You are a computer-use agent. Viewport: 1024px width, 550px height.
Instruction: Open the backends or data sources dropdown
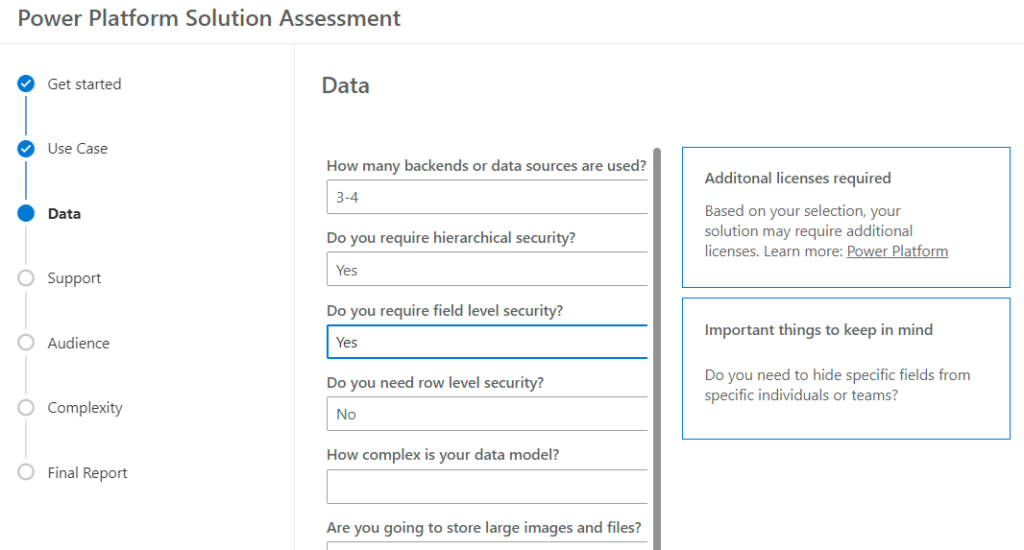[487, 197]
